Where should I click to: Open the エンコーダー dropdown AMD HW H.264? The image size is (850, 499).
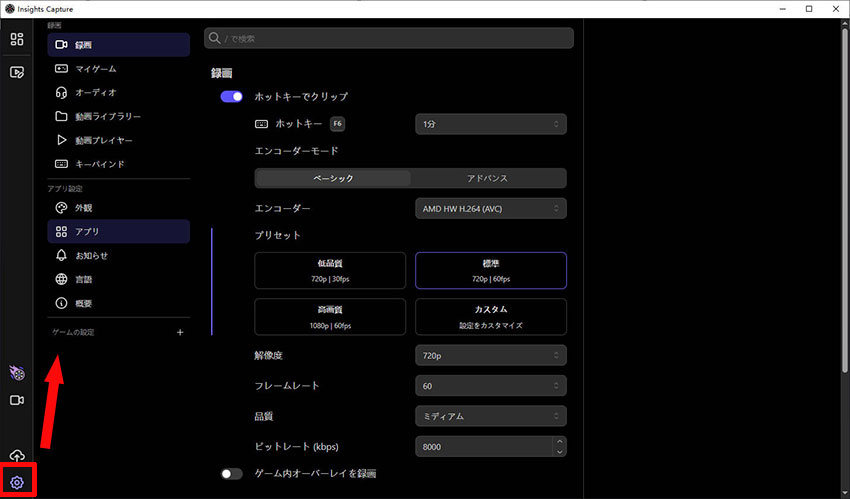coord(490,208)
